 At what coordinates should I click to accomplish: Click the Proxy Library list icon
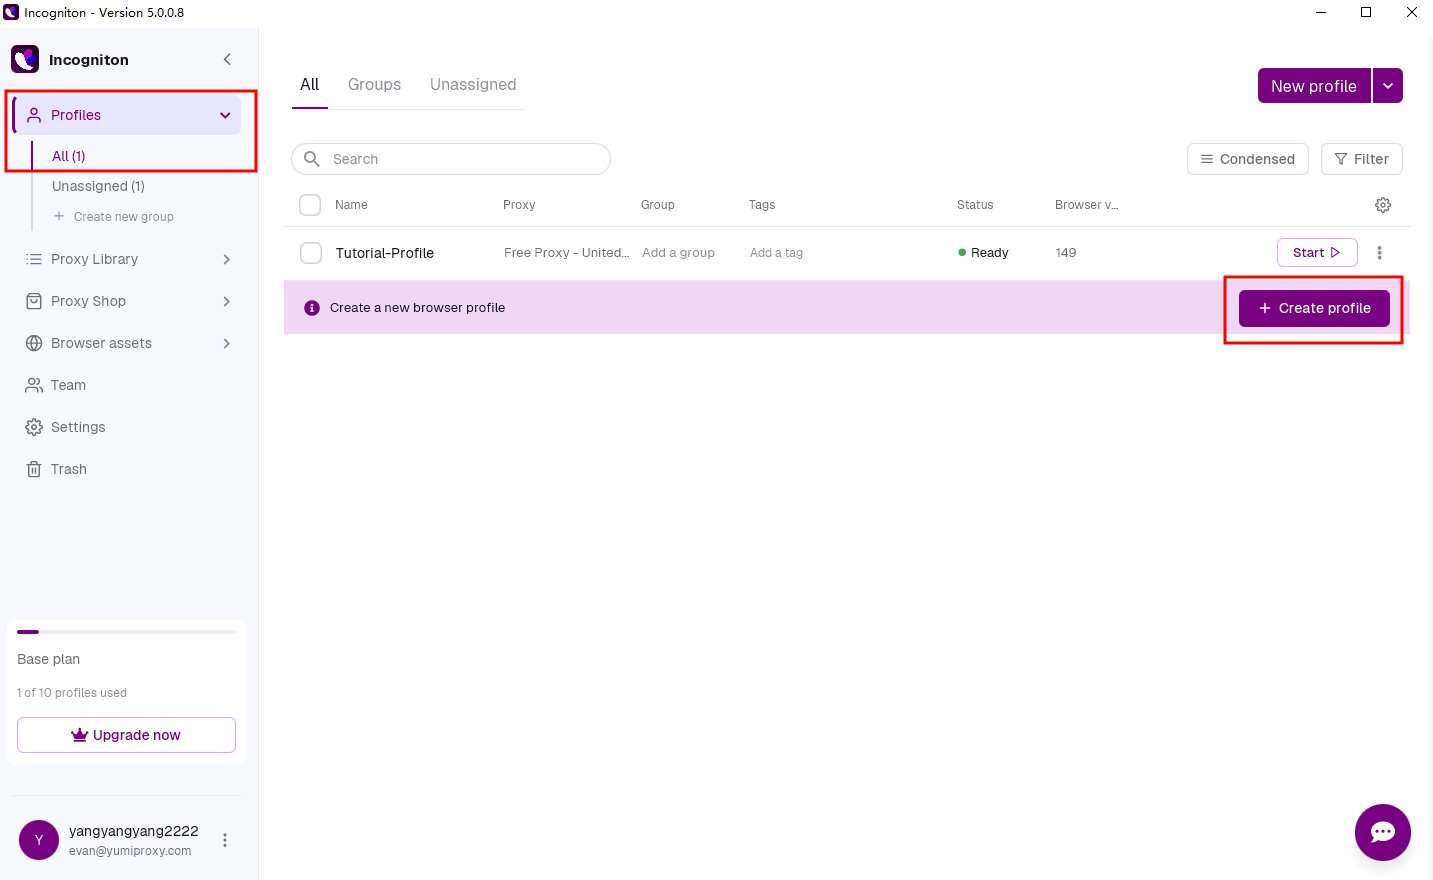pyautogui.click(x=34, y=259)
